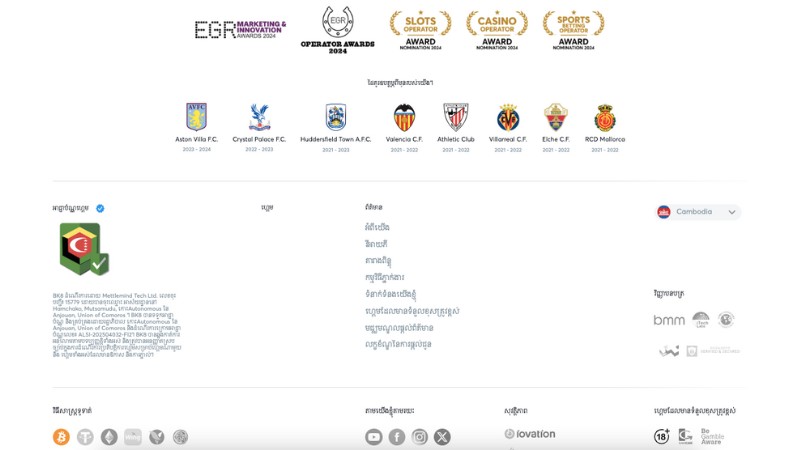Click the Crystal Palace F.C. logo
This screenshot has width=800, height=450.
259,117
